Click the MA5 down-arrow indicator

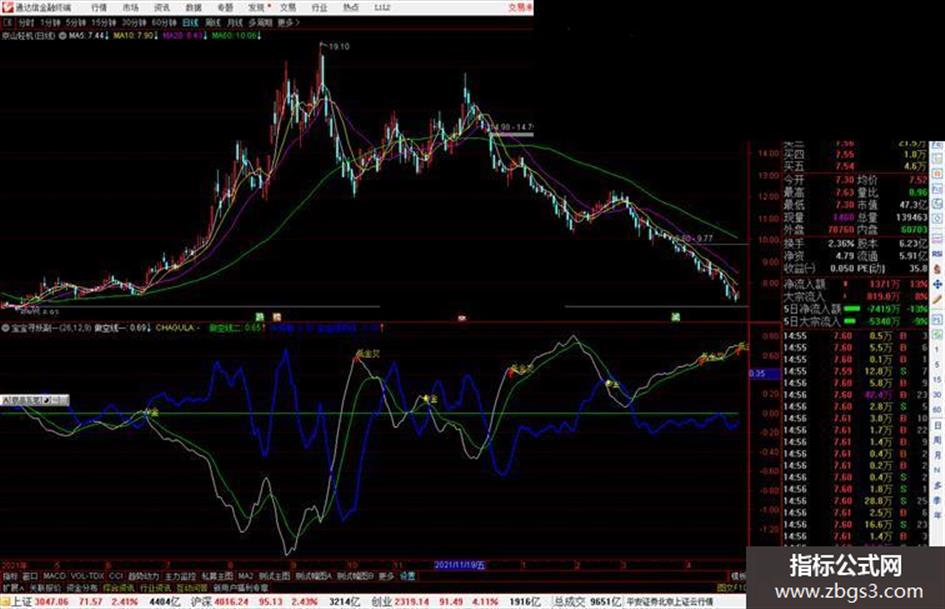(107, 36)
